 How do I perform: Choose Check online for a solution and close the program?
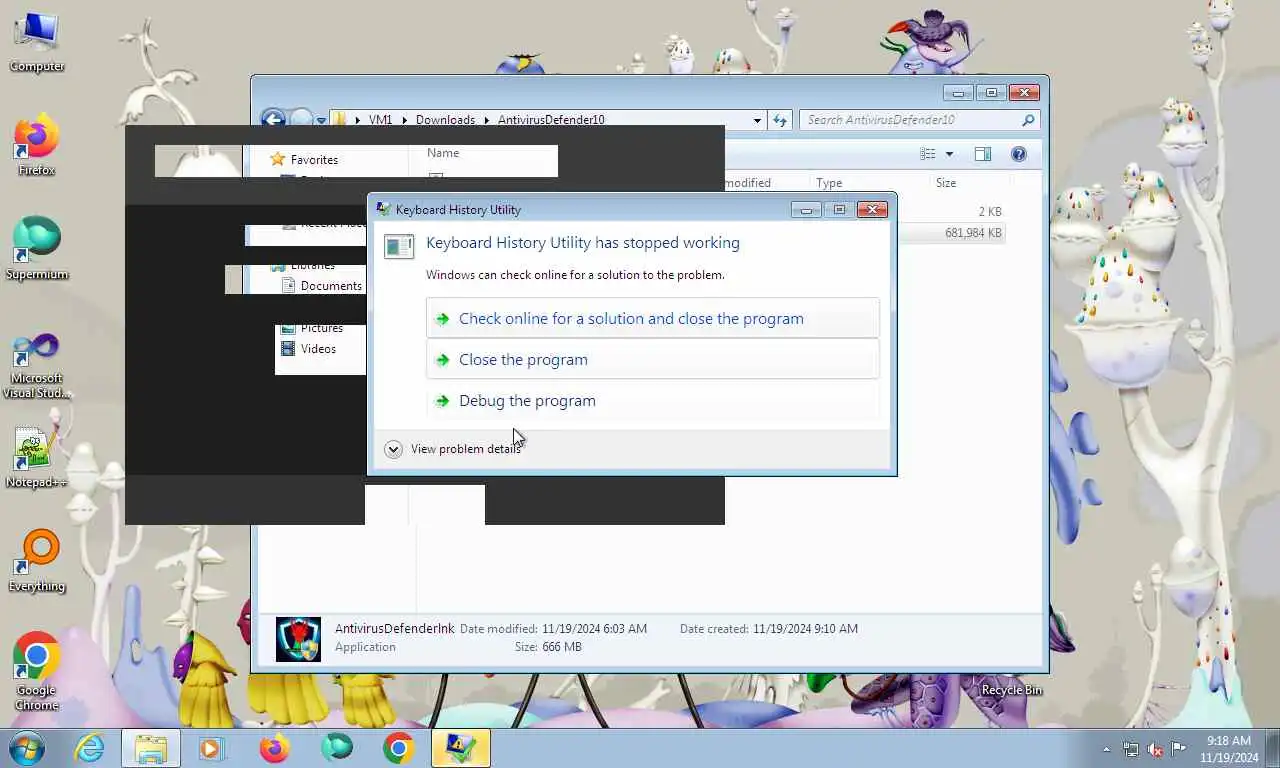pyautogui.click(x=652, y=318)
